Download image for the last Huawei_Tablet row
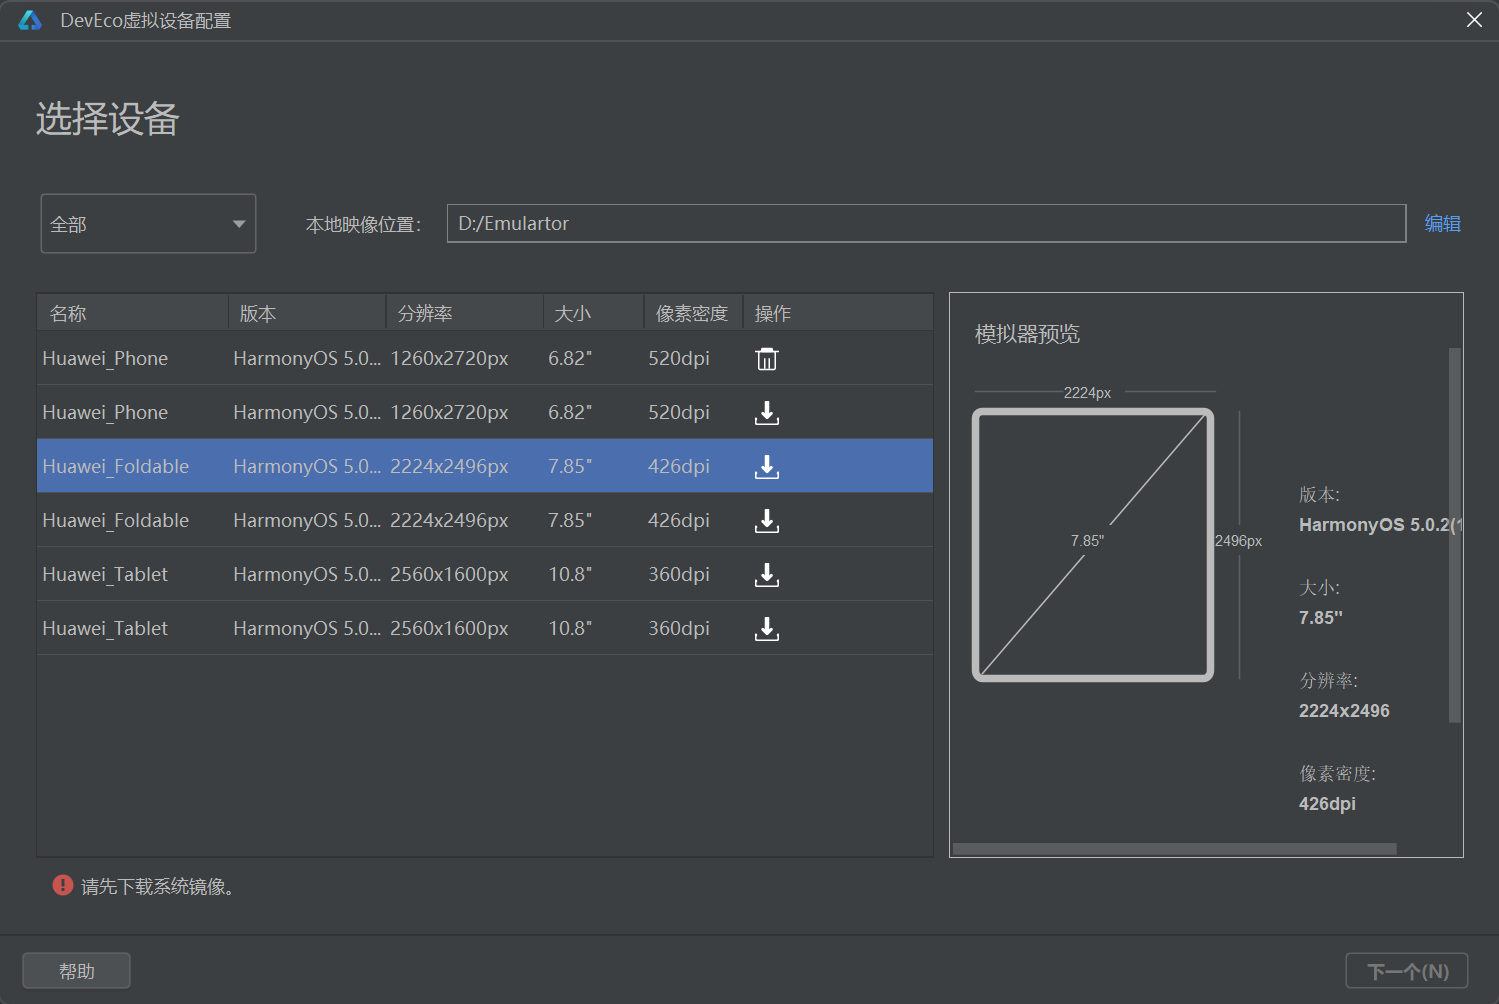 (x=767, y=629)
